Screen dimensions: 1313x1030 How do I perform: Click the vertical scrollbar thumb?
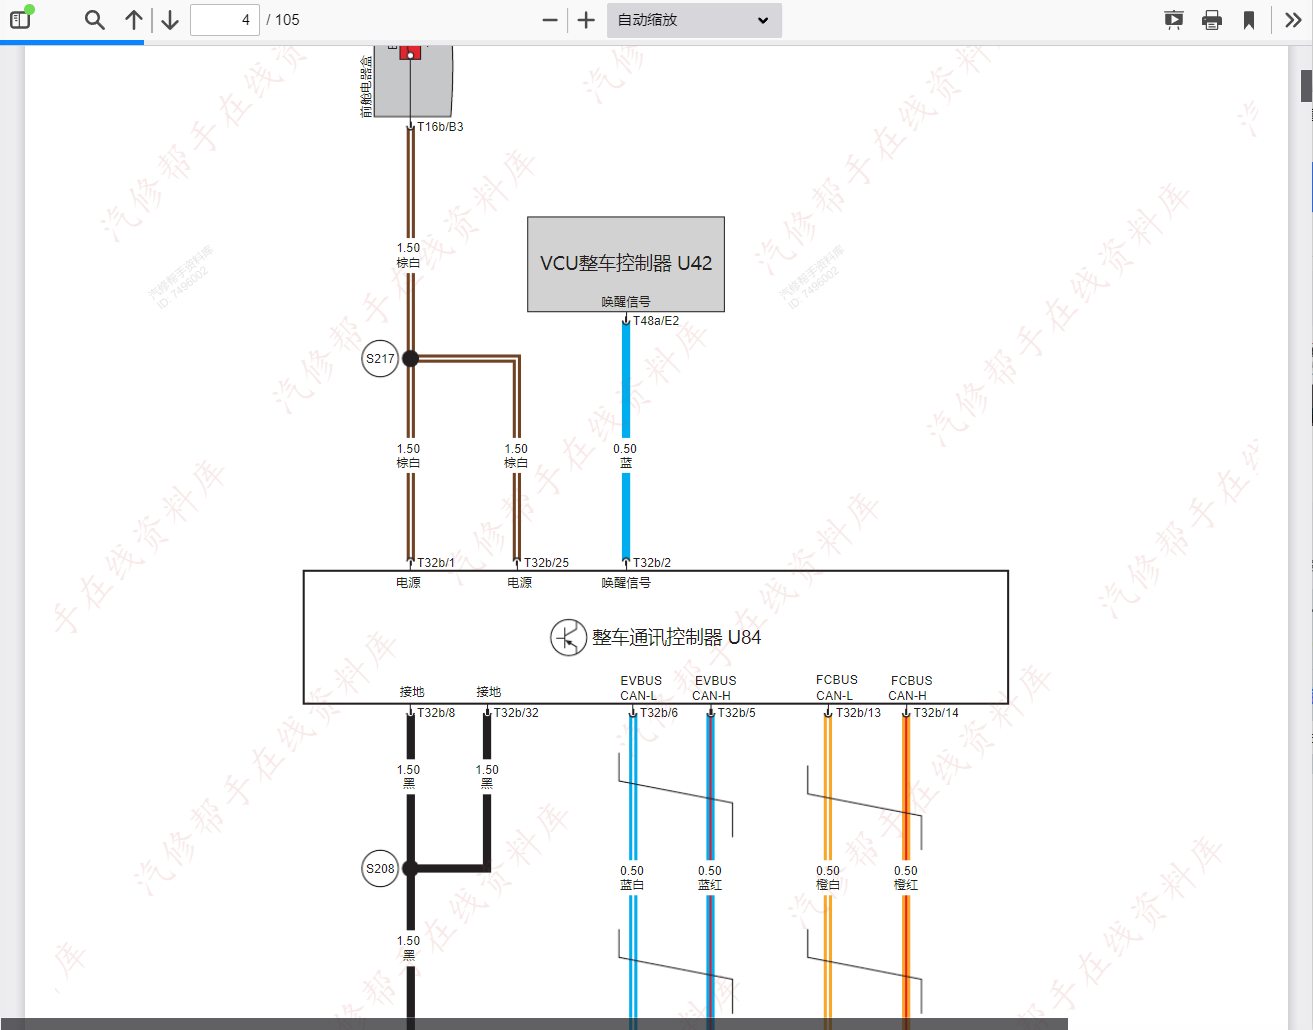point(1306,86)
